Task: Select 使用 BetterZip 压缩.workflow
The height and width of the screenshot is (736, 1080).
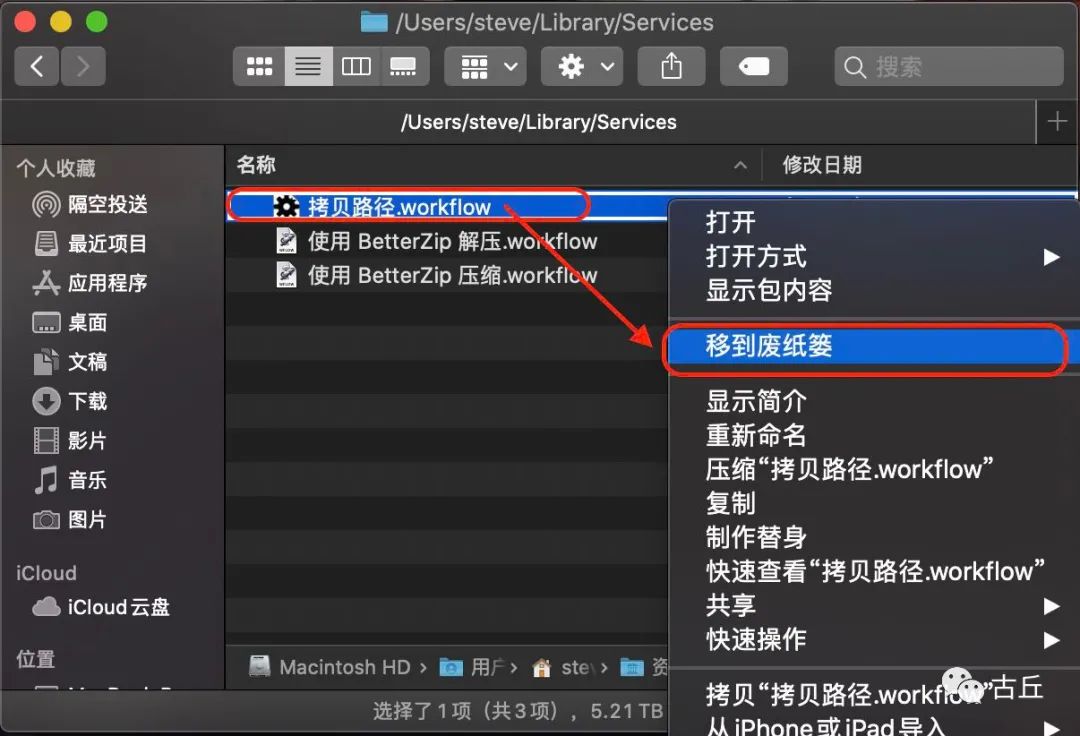Action: (452, 275)
